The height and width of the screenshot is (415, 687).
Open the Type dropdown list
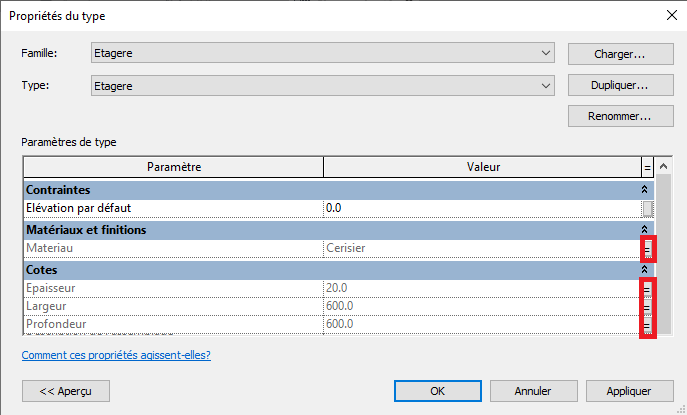[x=545, y=86]
